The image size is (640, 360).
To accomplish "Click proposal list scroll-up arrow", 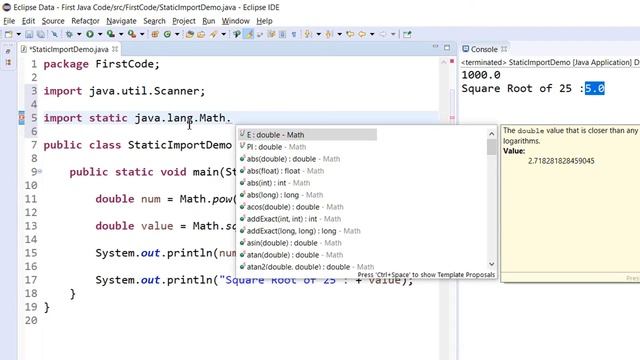I will click(491, 133).
